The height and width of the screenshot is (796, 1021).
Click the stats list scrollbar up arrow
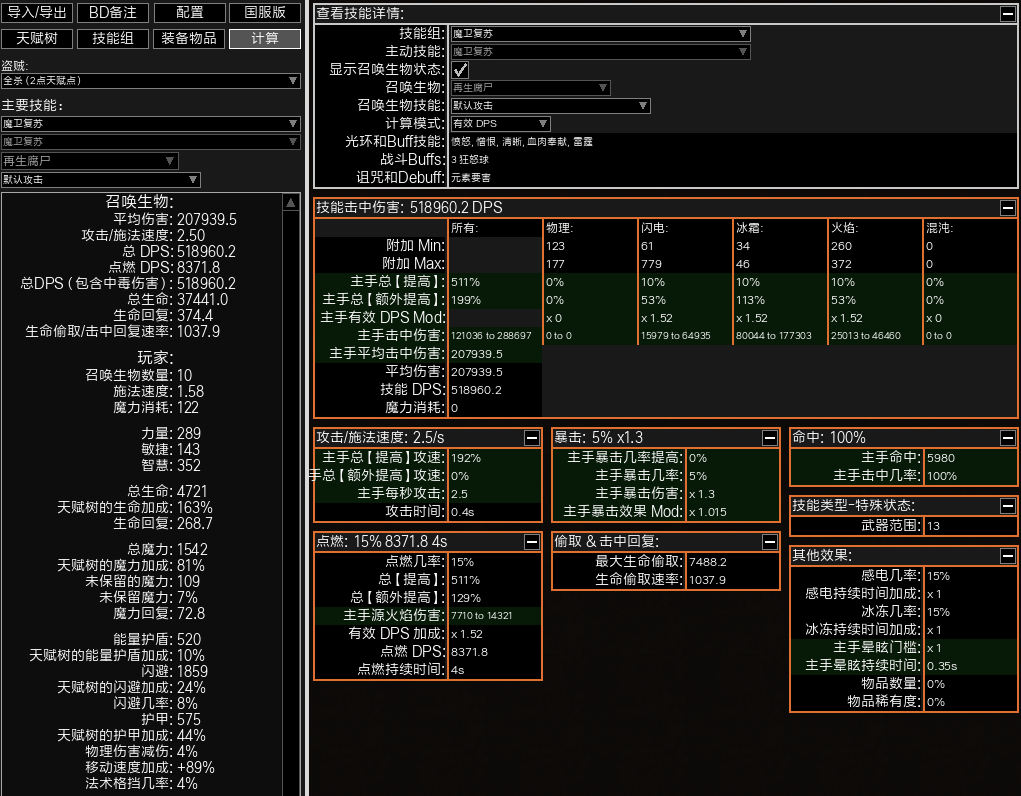[x=291, y=203]
